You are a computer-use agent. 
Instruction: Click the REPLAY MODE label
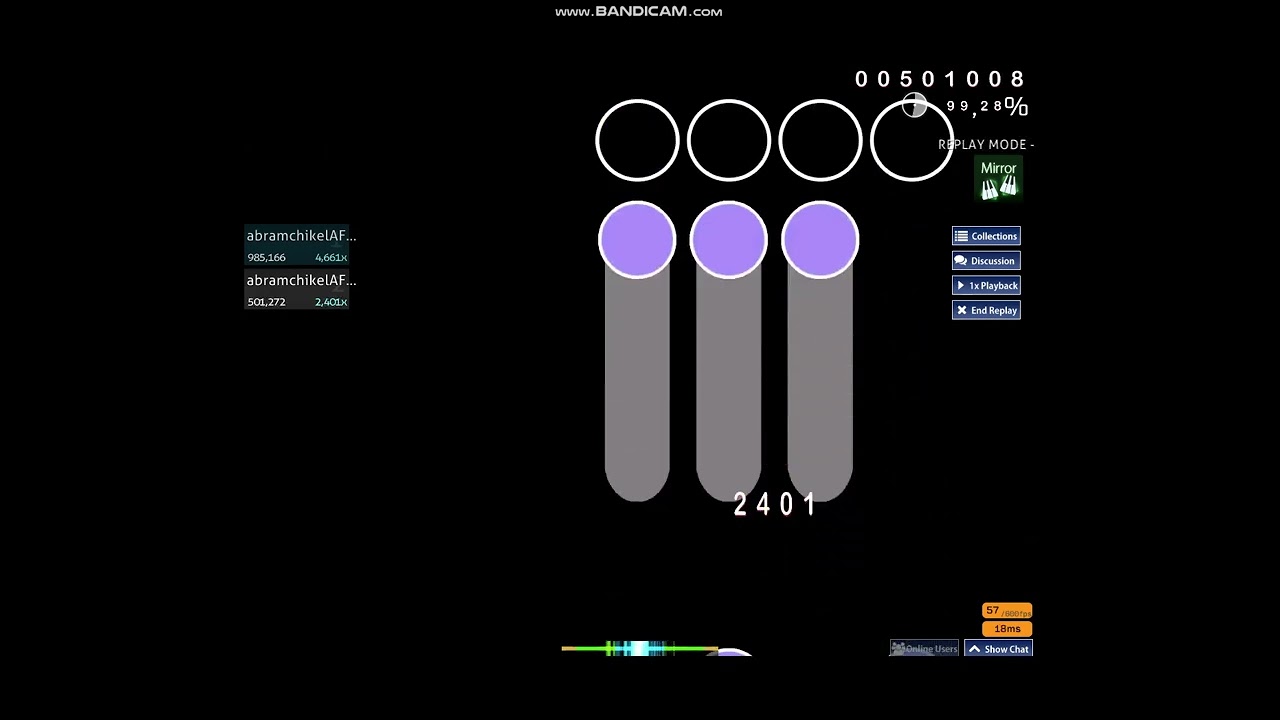pyautogui.click(x=986, y=145)
